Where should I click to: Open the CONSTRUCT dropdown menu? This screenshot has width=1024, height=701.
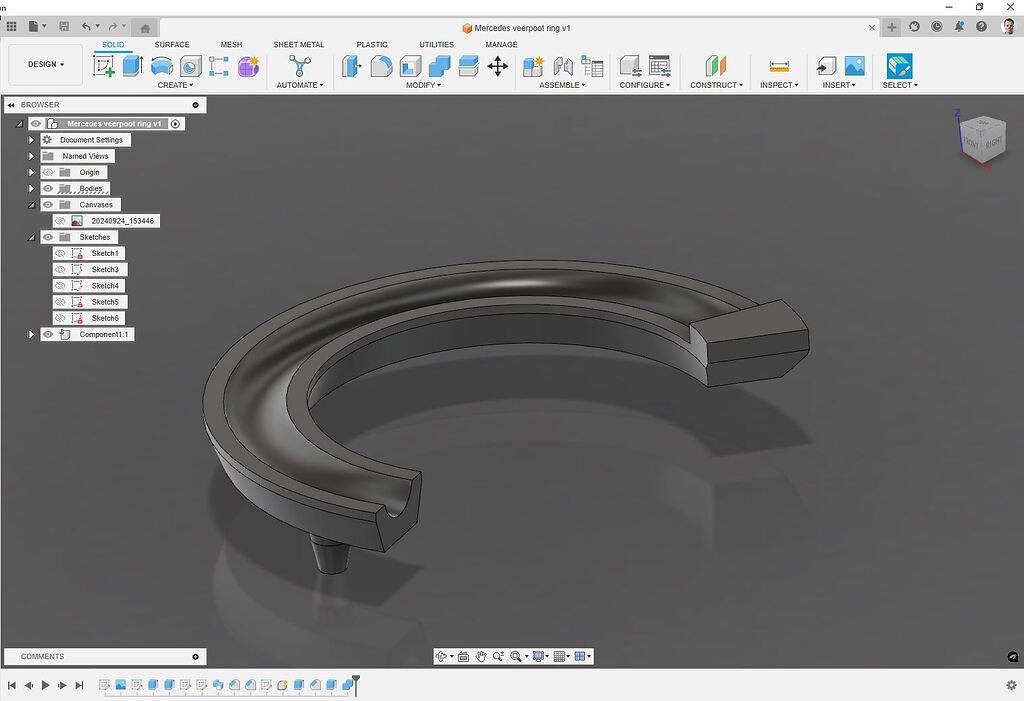point(716,85)
